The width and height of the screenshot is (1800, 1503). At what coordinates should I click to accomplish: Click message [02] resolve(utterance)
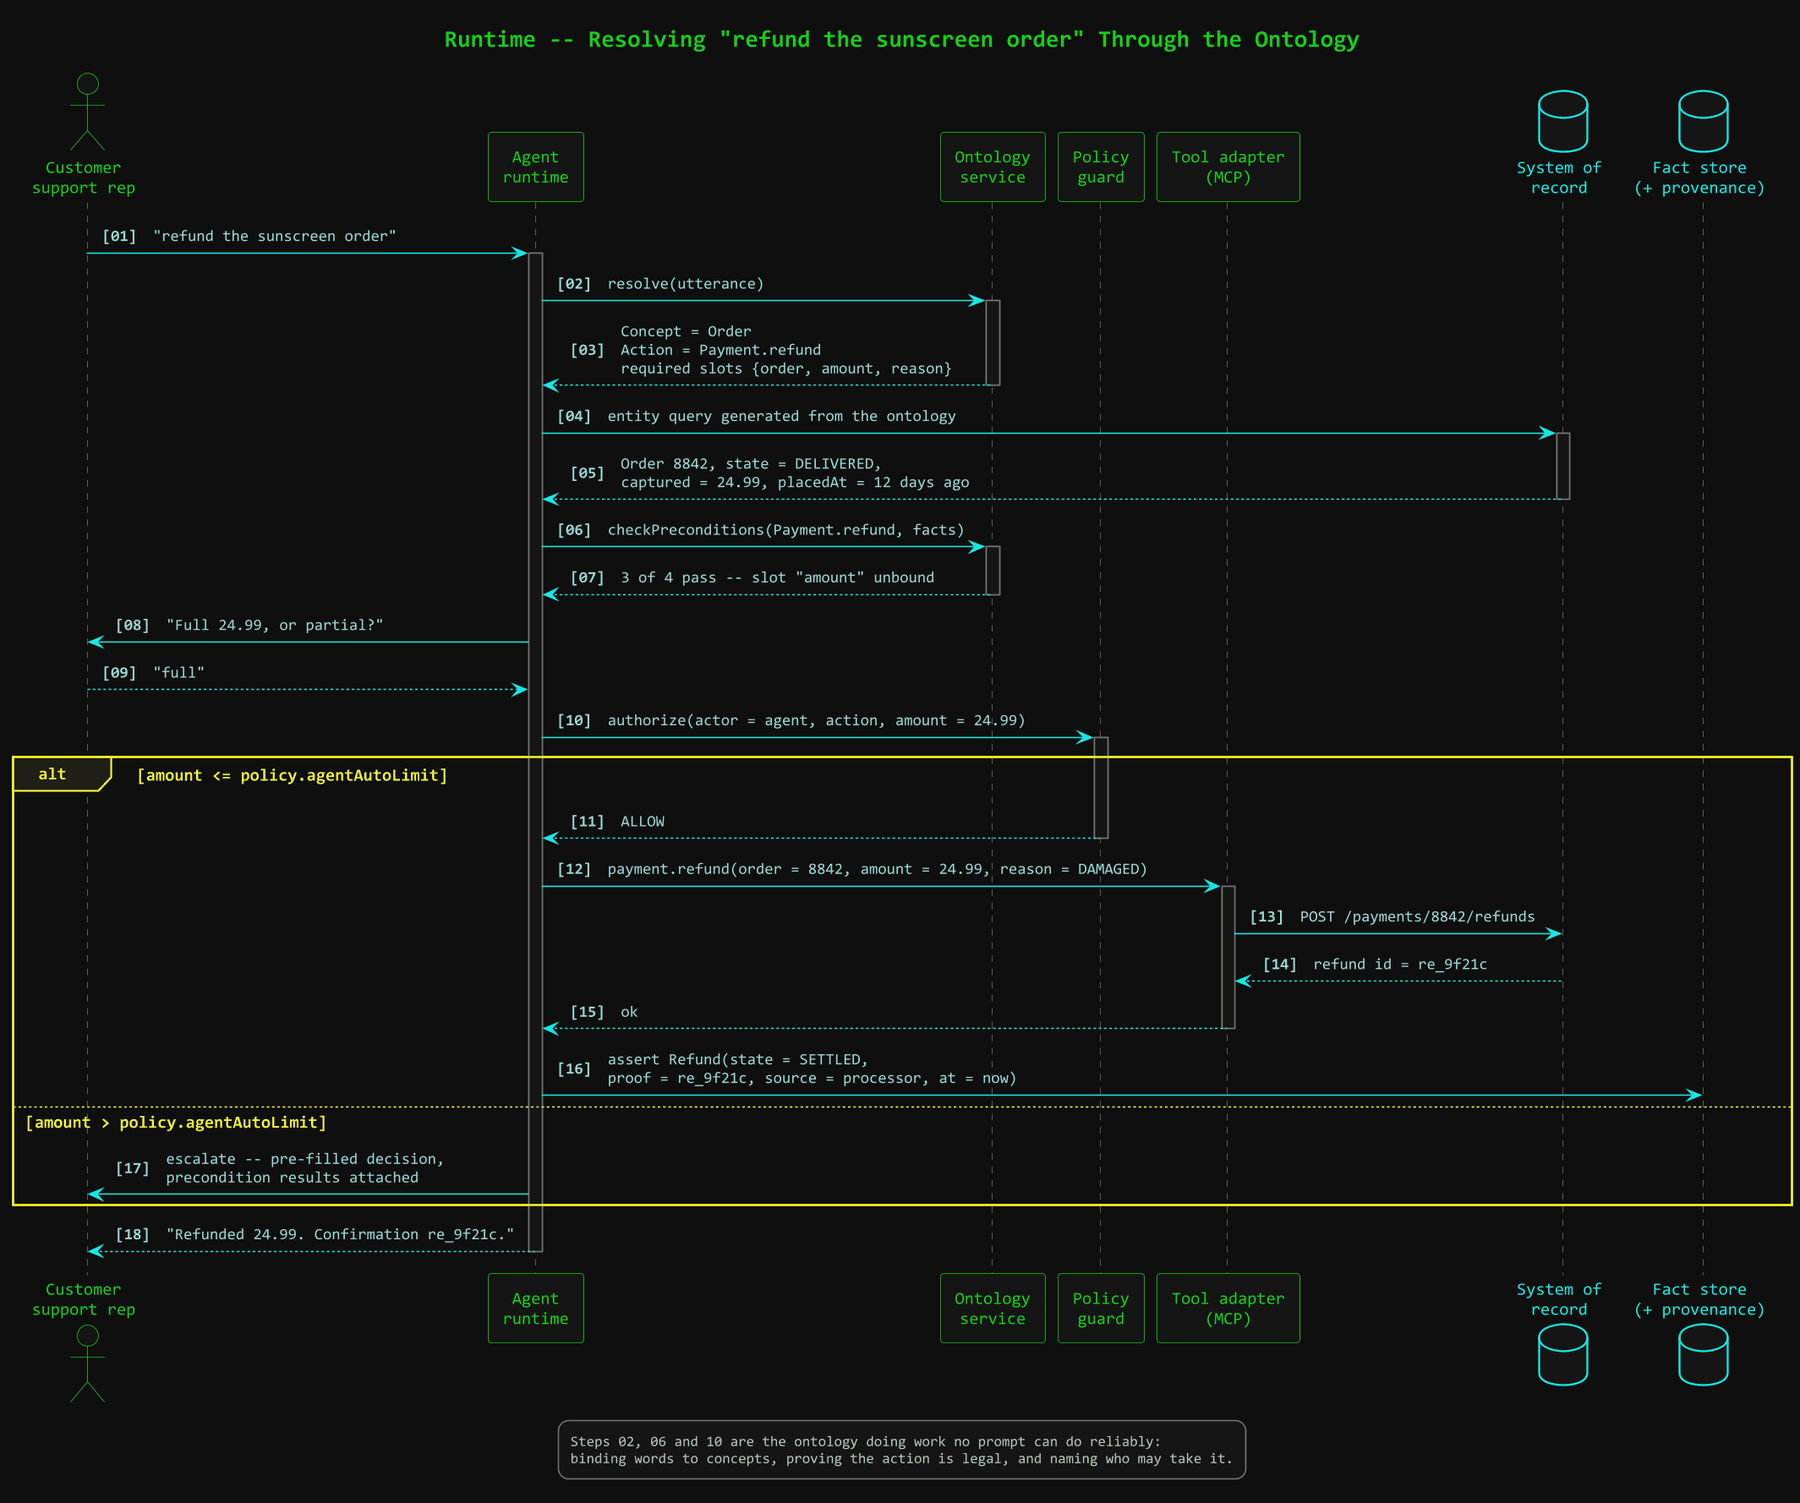click(x=660, y=284)
